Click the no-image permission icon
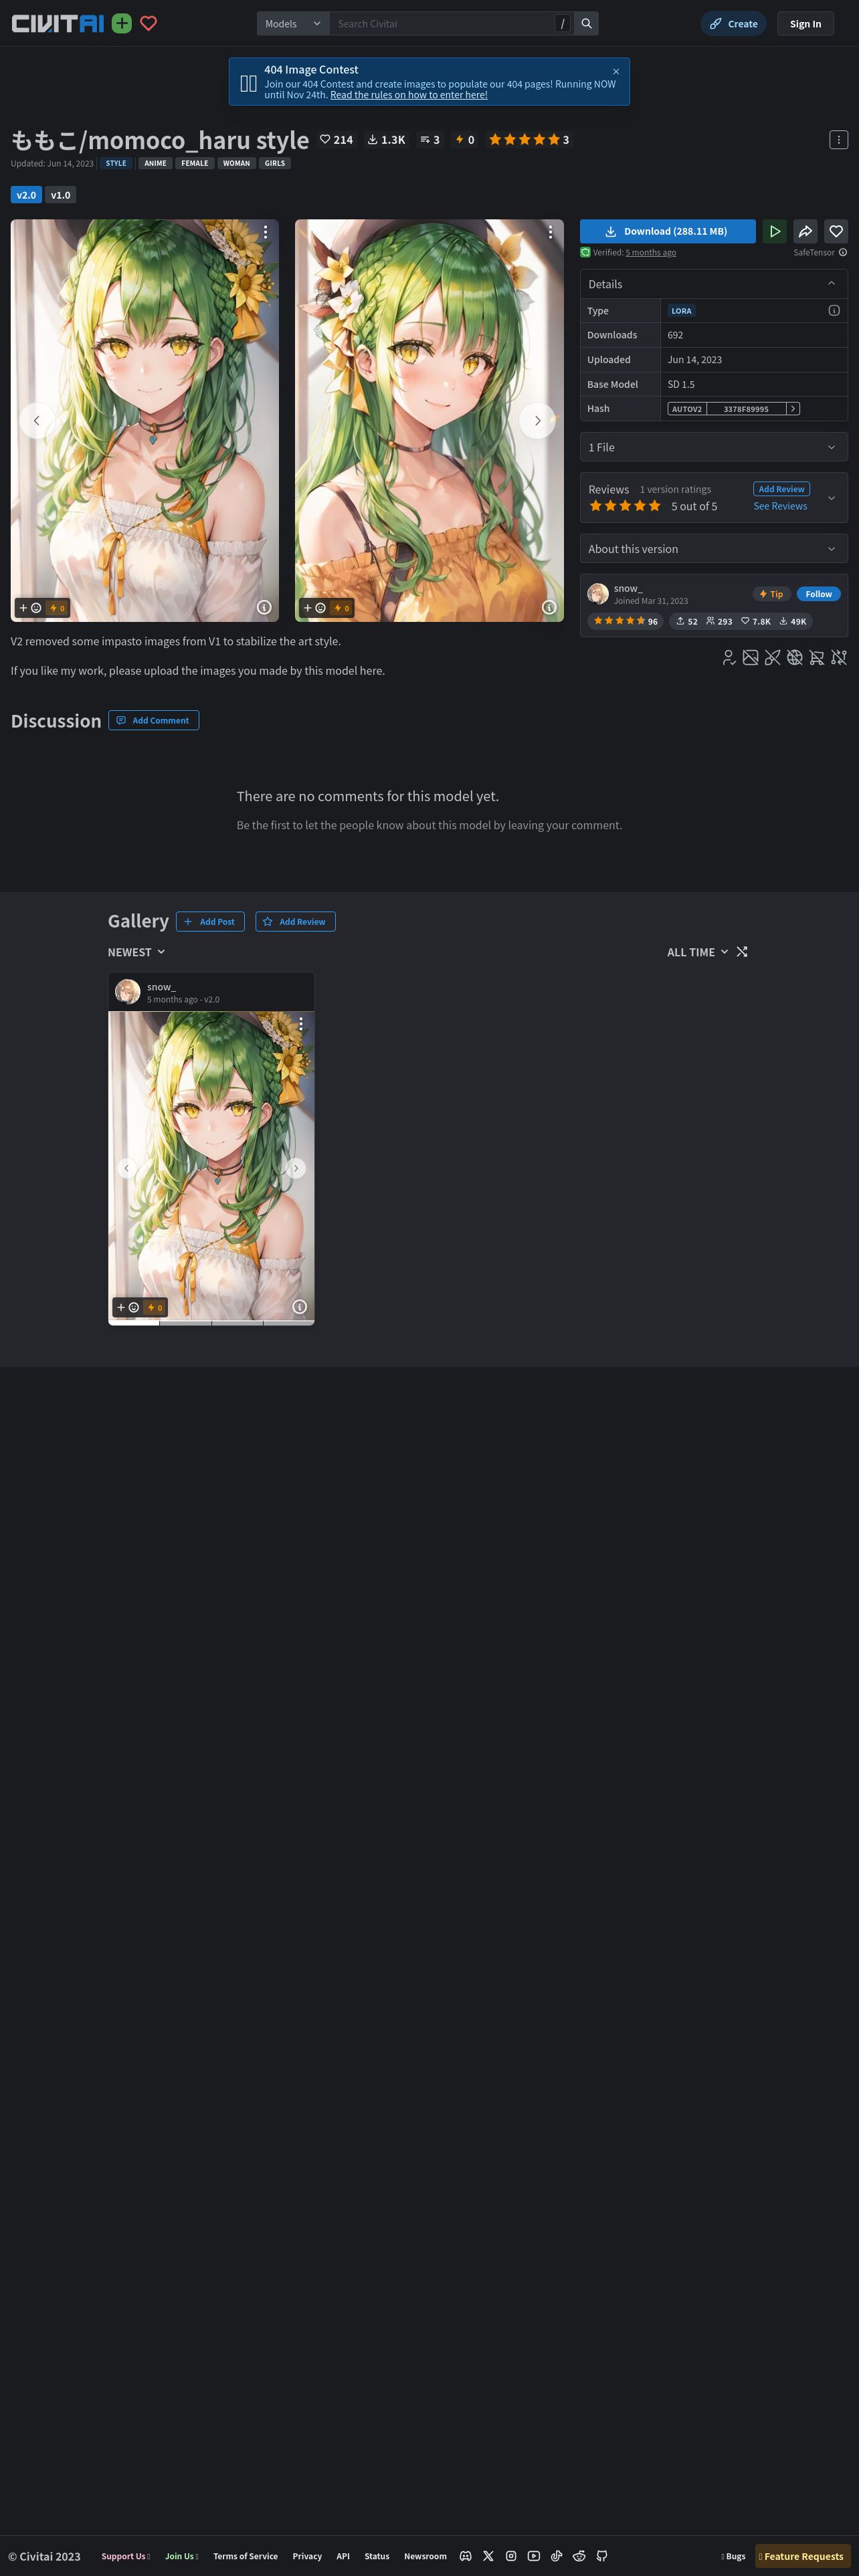The width and height of the screenshot is (859, 2576). [x=750, y=657]
